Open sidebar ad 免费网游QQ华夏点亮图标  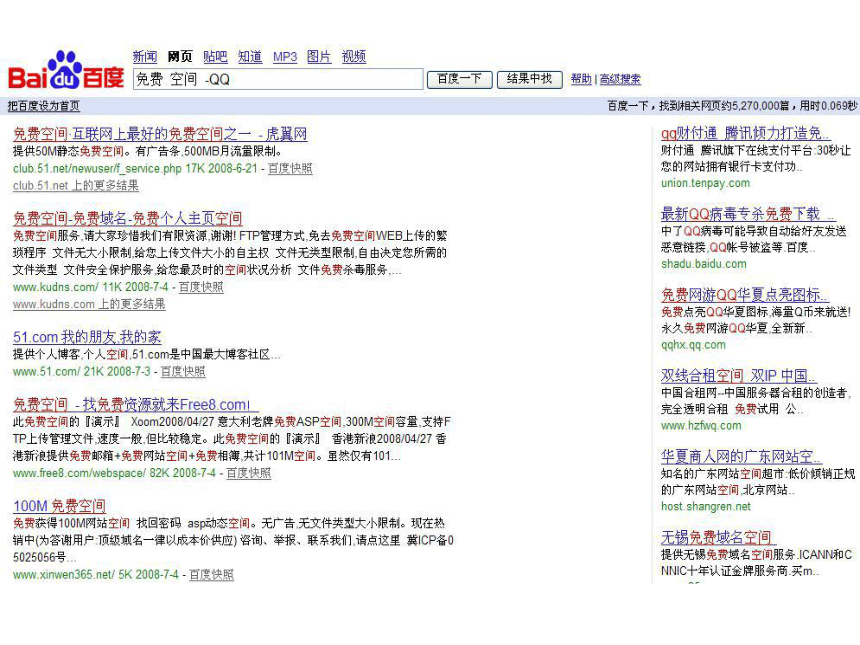pyautogui.click(x=745, y=295)
